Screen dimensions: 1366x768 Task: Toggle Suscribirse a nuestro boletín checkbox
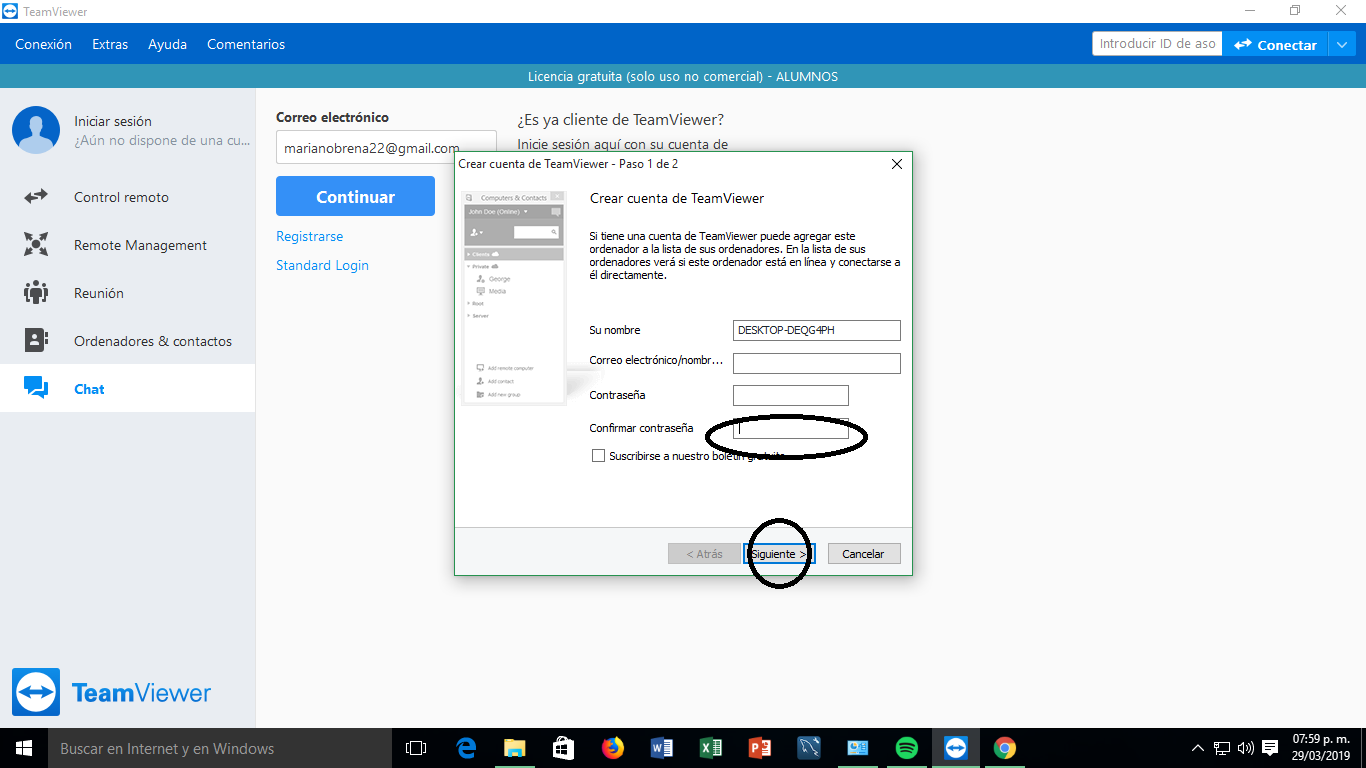point(599,456)
